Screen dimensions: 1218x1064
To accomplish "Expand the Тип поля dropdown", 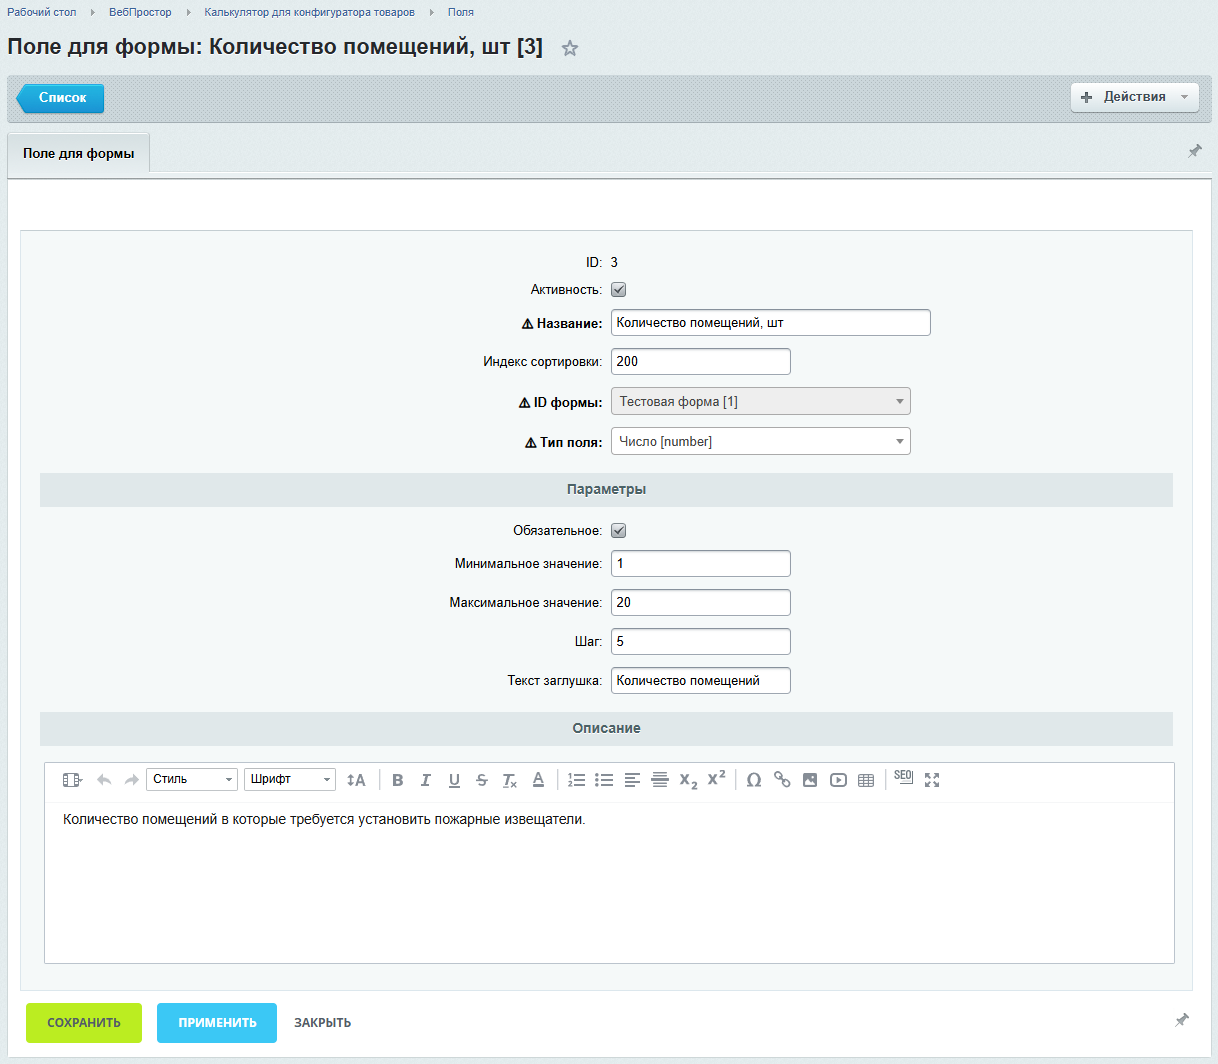I will [761, 441].
